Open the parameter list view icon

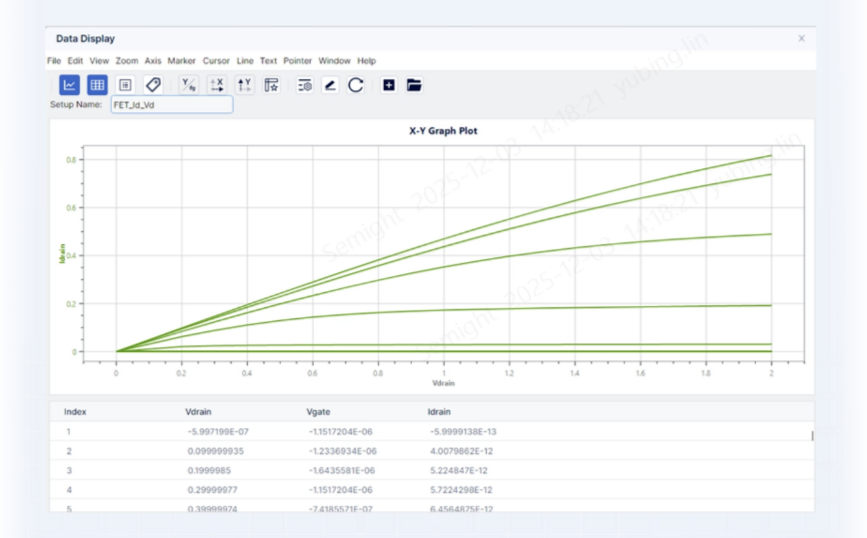click(126, 85)
